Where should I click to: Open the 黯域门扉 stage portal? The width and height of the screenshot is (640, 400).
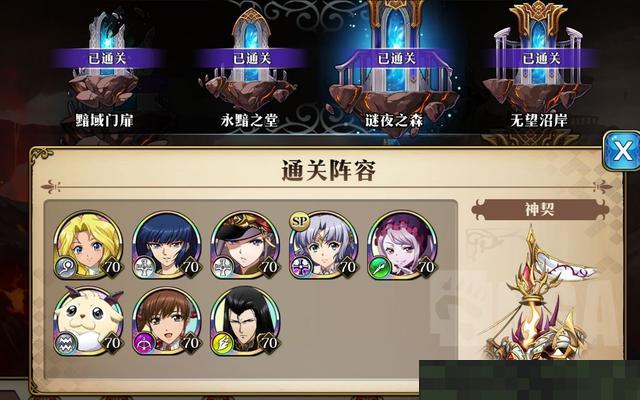[105, 67]
